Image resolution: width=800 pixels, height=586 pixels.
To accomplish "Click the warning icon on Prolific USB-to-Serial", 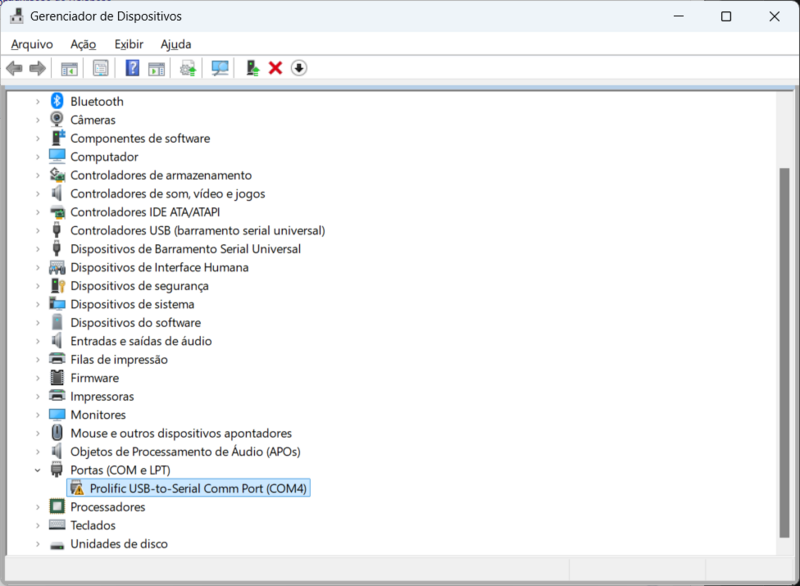I will coord(77,488).
